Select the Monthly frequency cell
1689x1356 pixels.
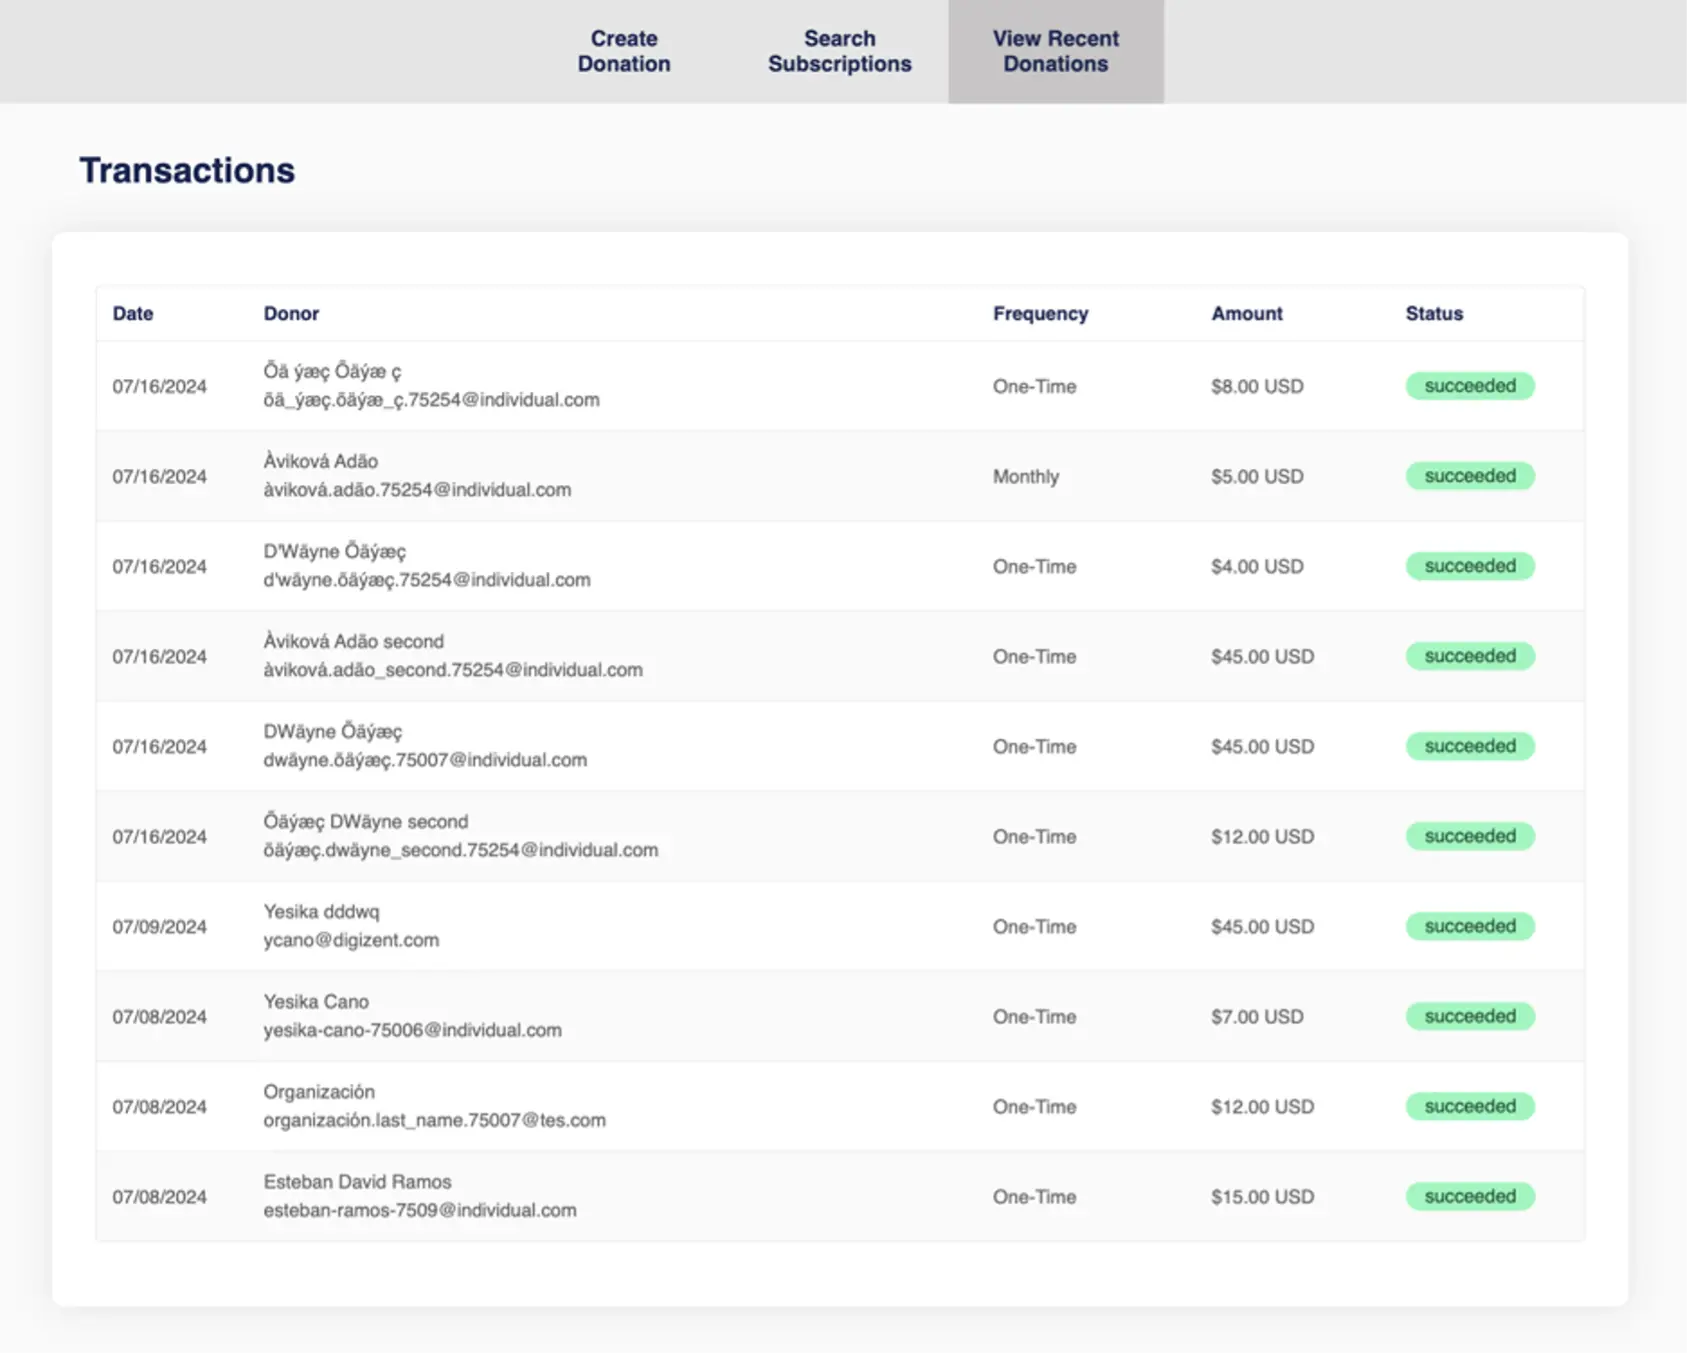(1025, 477)
